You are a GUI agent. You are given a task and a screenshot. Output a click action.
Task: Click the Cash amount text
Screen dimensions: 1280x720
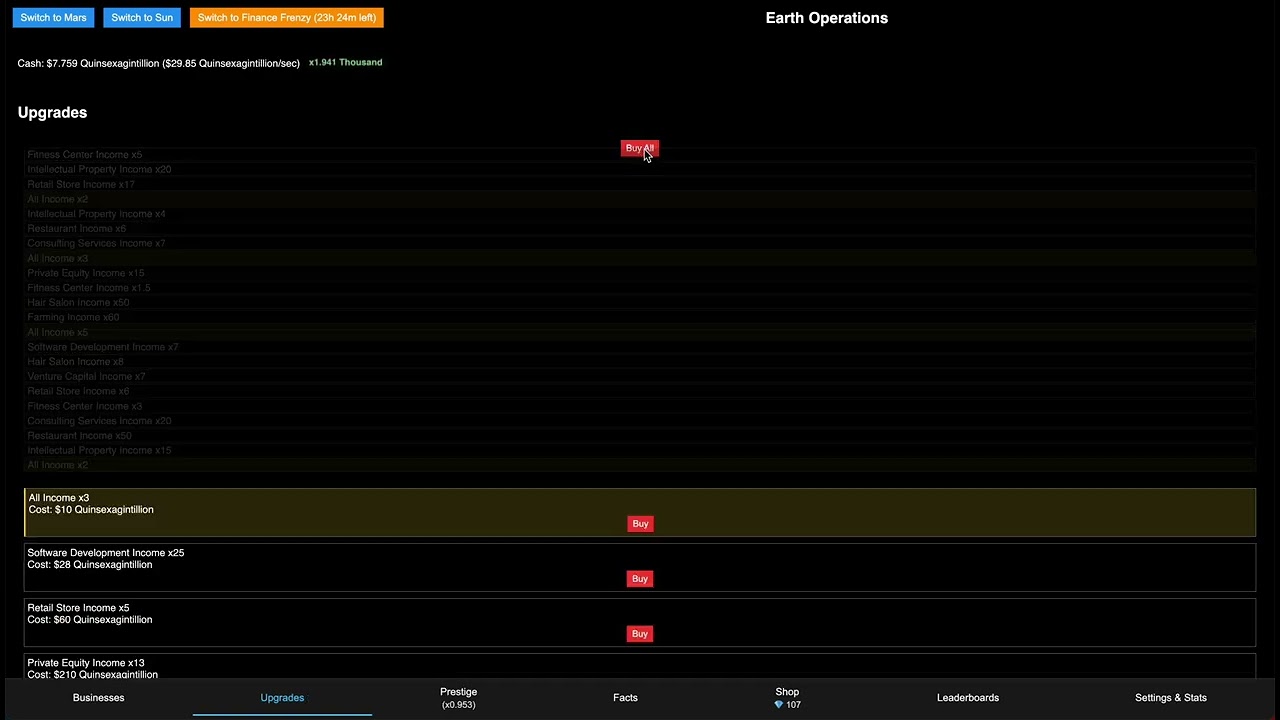tap(158, 63)
